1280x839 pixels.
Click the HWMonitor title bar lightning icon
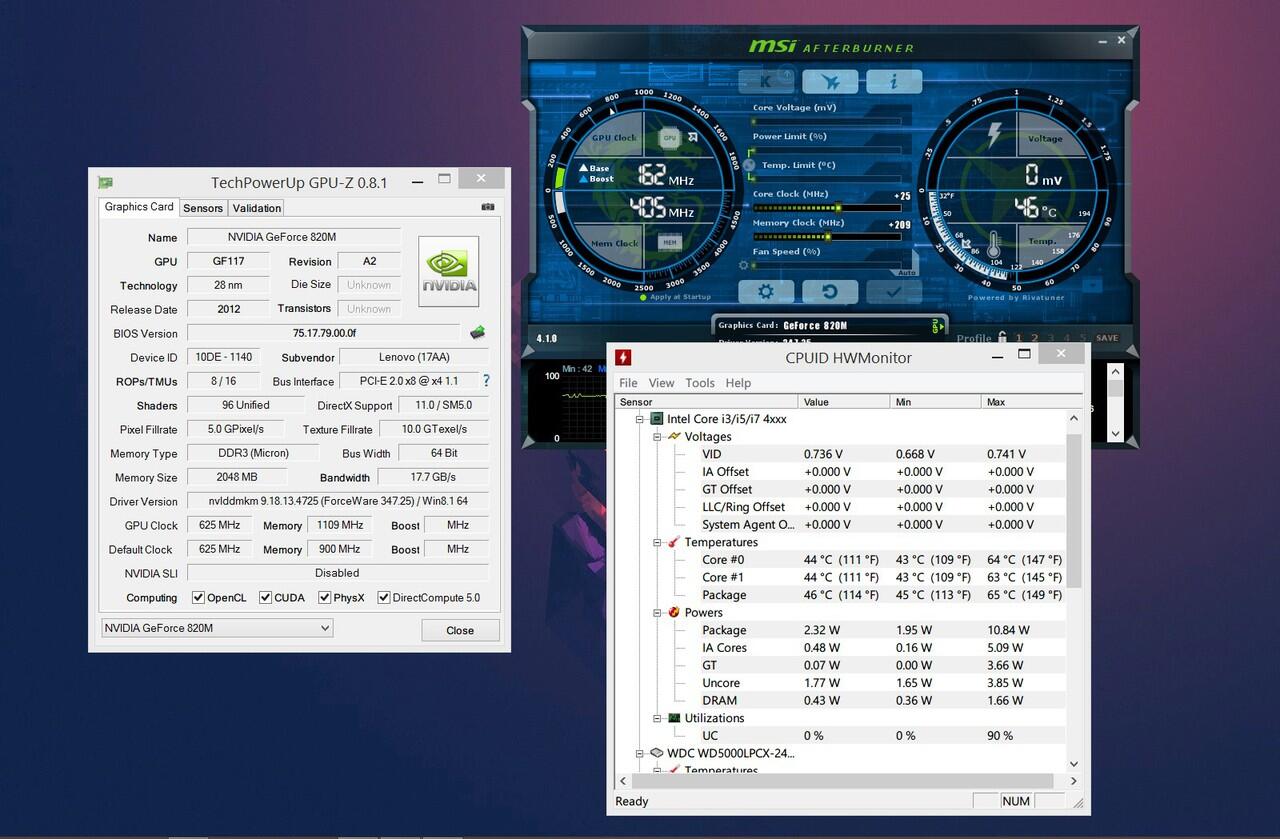tap(623, 357)
